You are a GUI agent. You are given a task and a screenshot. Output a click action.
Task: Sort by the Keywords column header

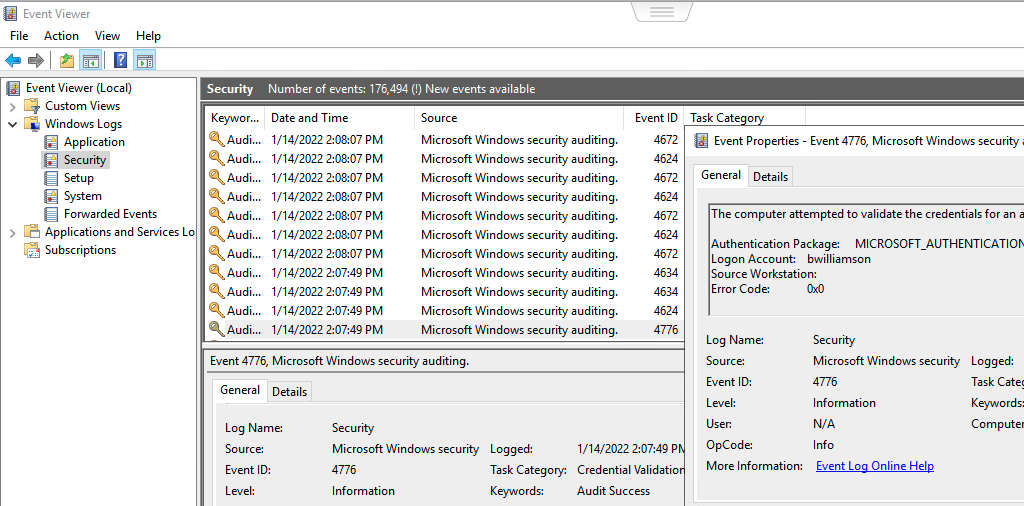coord(234,118)
